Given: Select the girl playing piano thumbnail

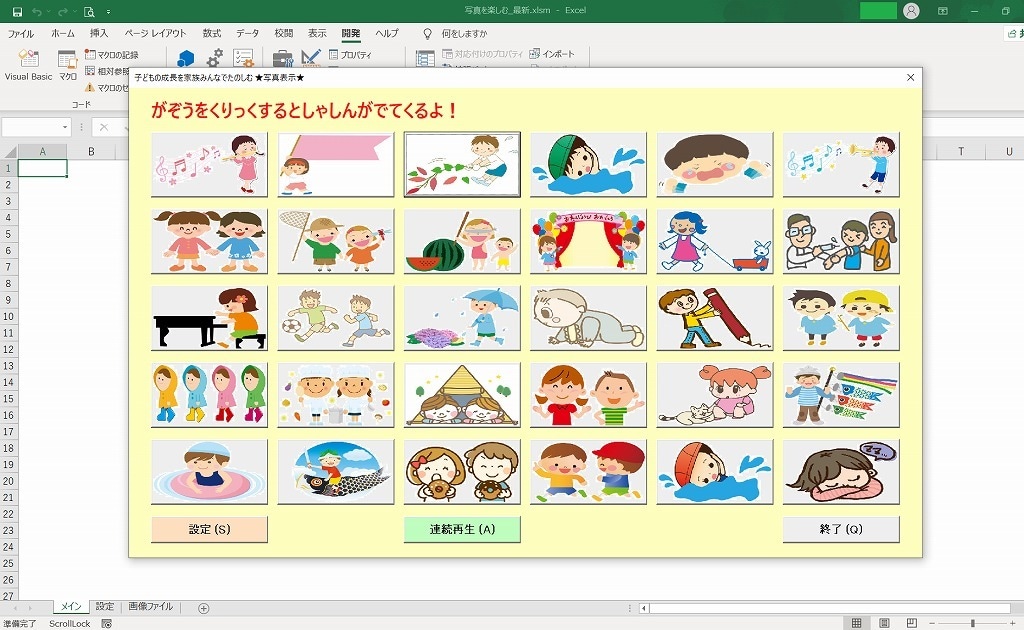Looking at the screenshot, I should (210, 318).
